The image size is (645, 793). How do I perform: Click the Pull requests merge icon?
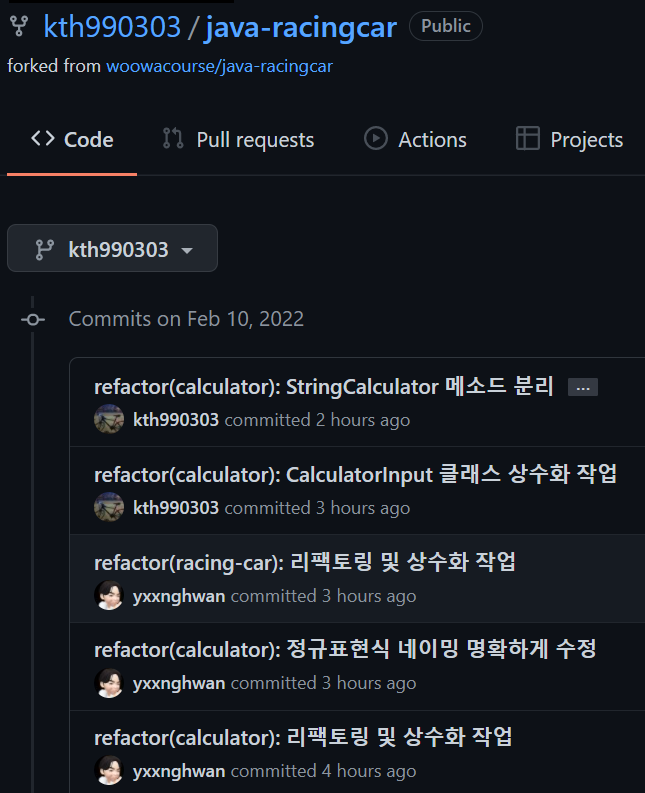point(173,139)
